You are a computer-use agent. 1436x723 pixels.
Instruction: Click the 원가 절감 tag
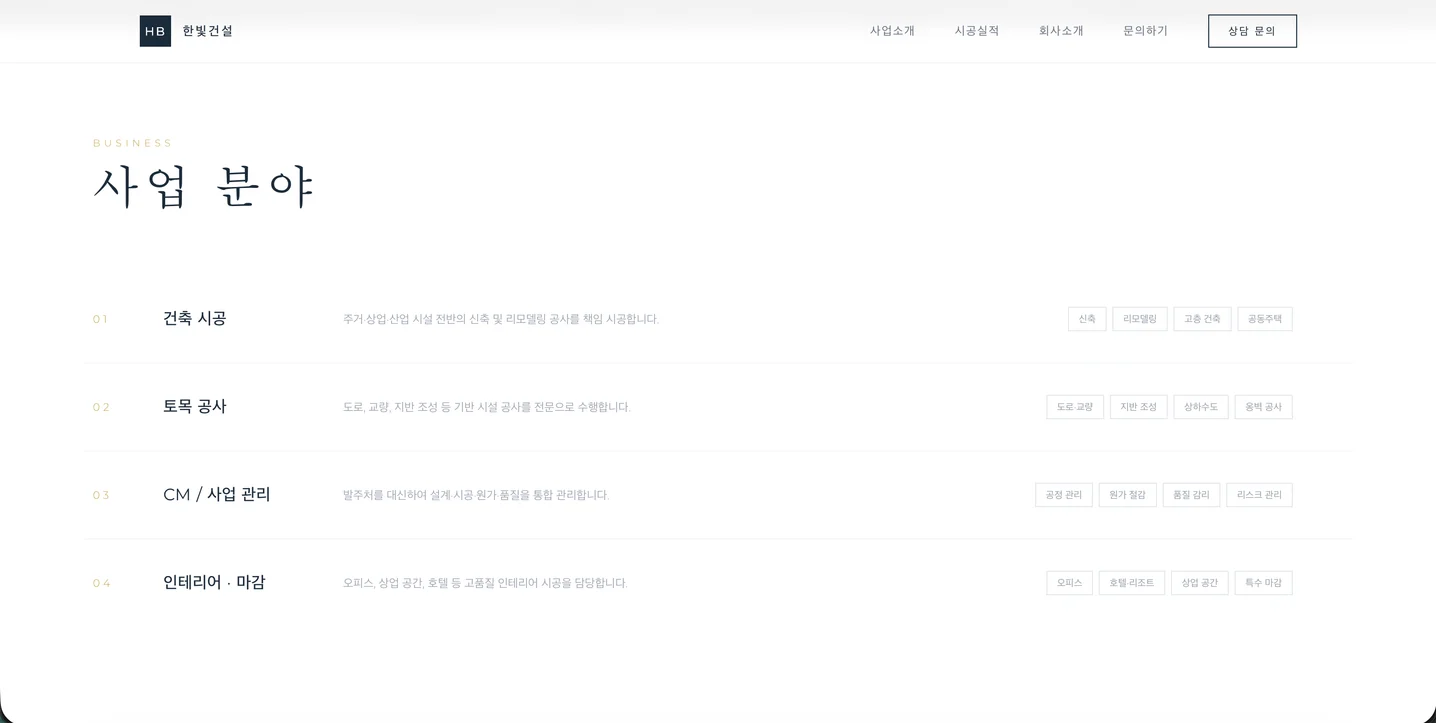(x=1127, y=495)
